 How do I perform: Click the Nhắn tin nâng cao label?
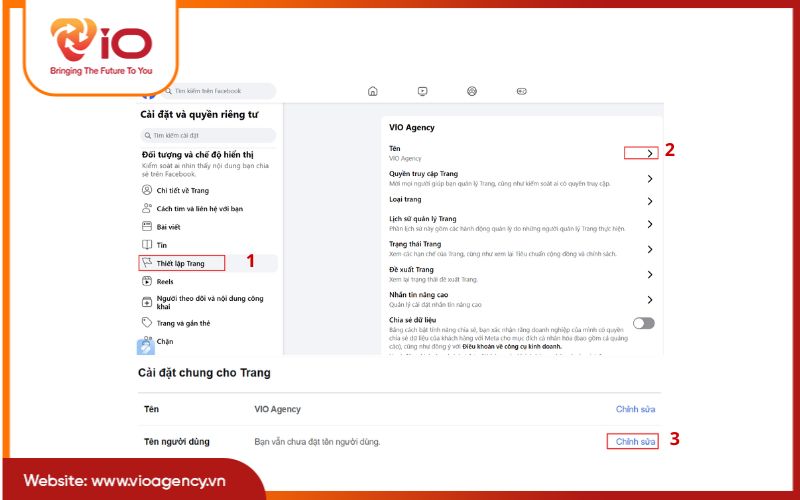pyautogui.click(x=418, y=294)
